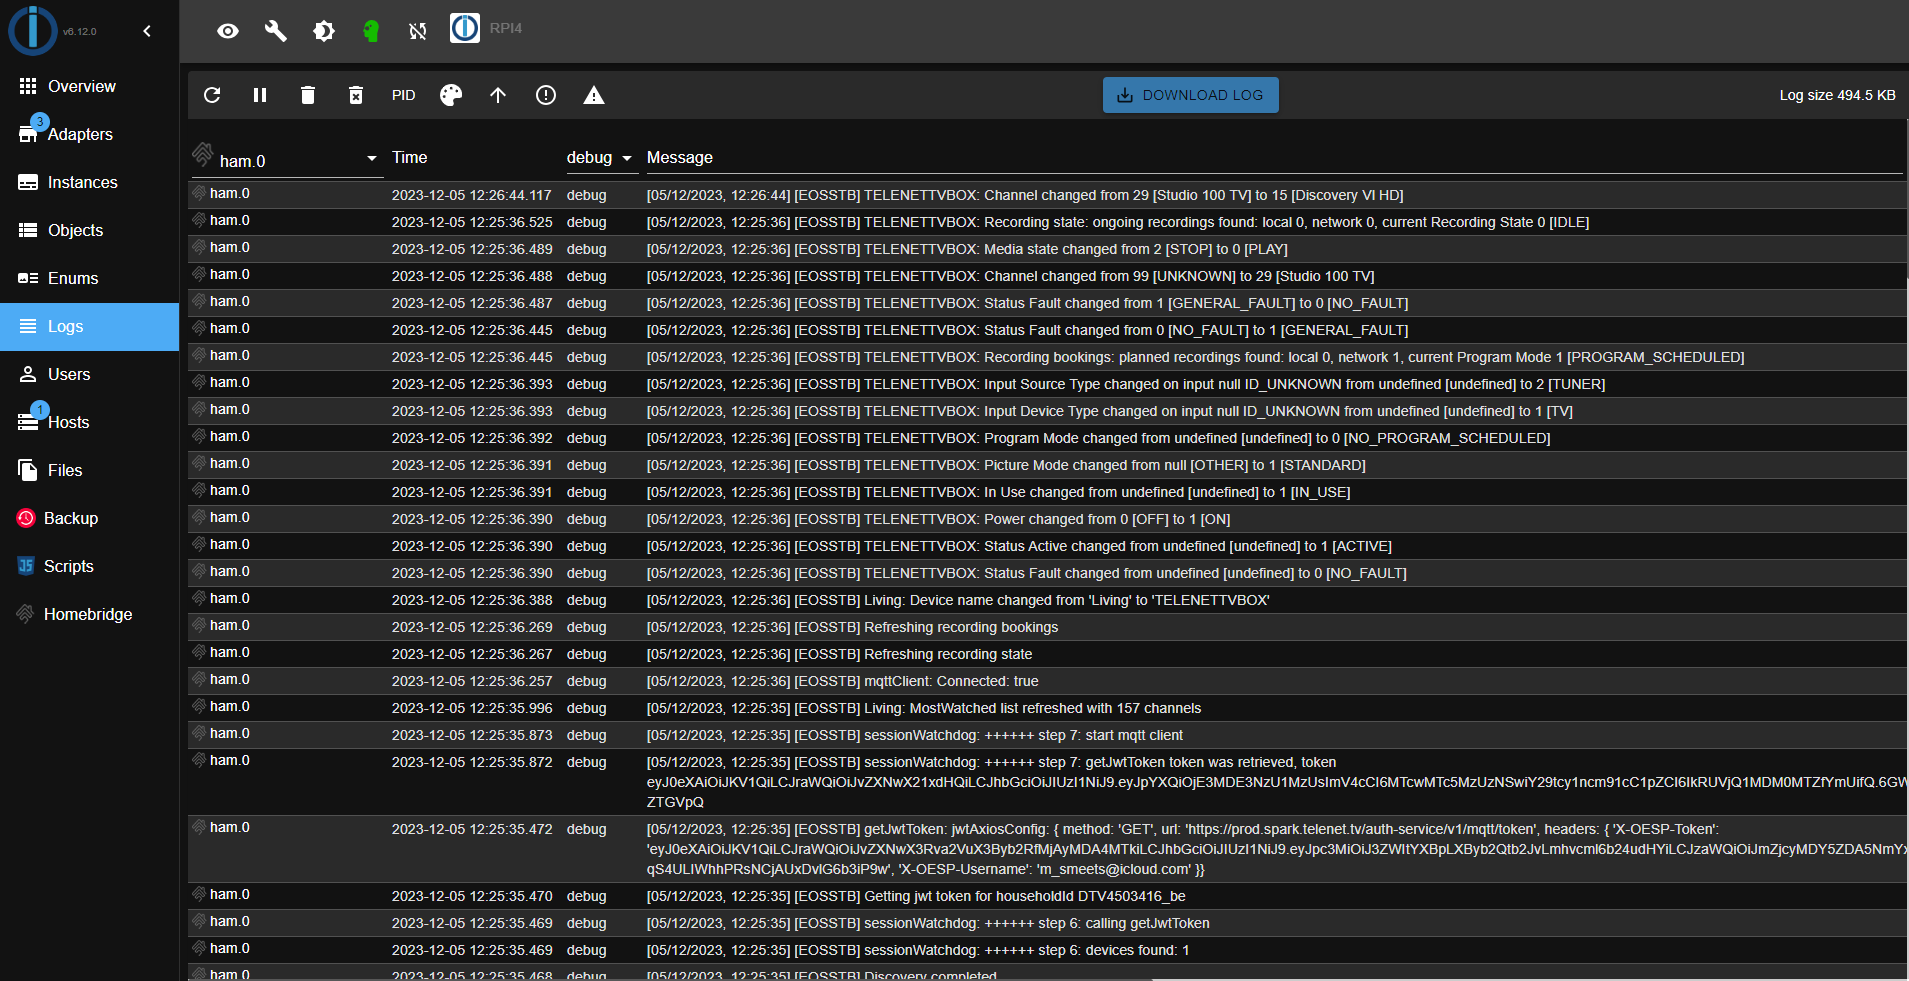Image resolution: width=1909 pixels, height=981 pixels.
Task: Select the Getting jwt token for householdId row
Action: point(1046,896)
